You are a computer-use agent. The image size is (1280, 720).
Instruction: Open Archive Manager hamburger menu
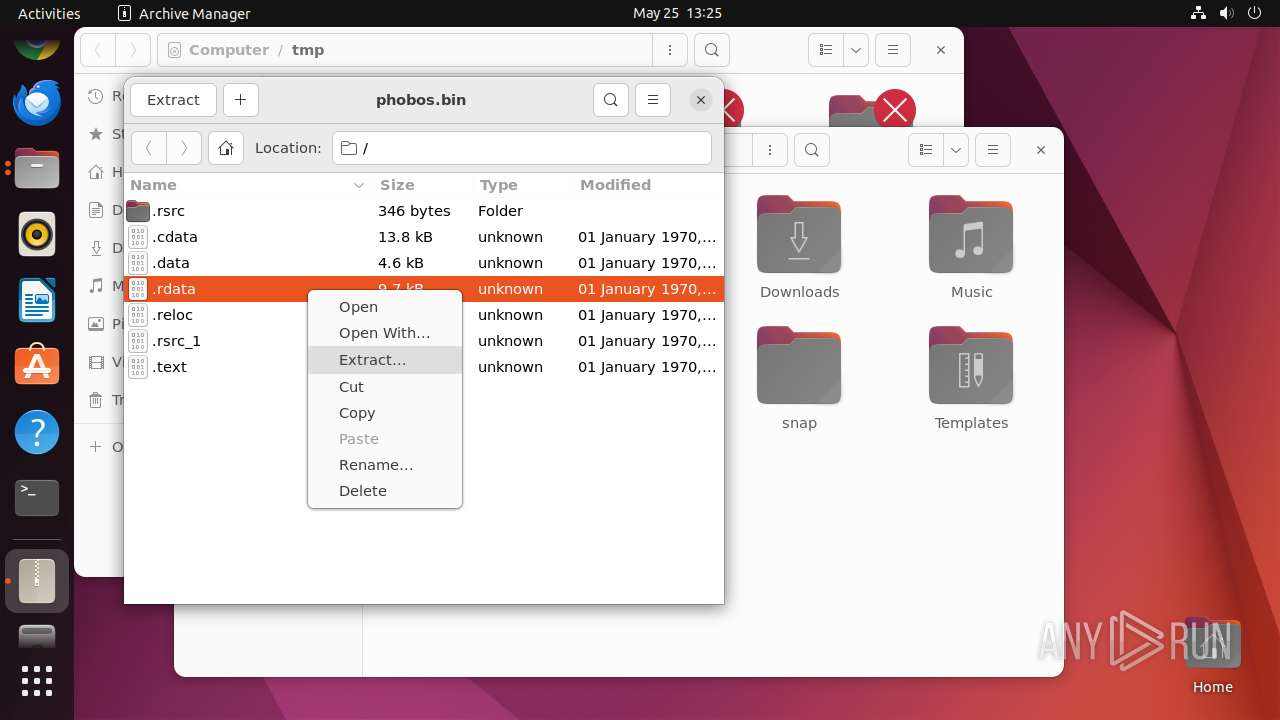pos(653,100)
